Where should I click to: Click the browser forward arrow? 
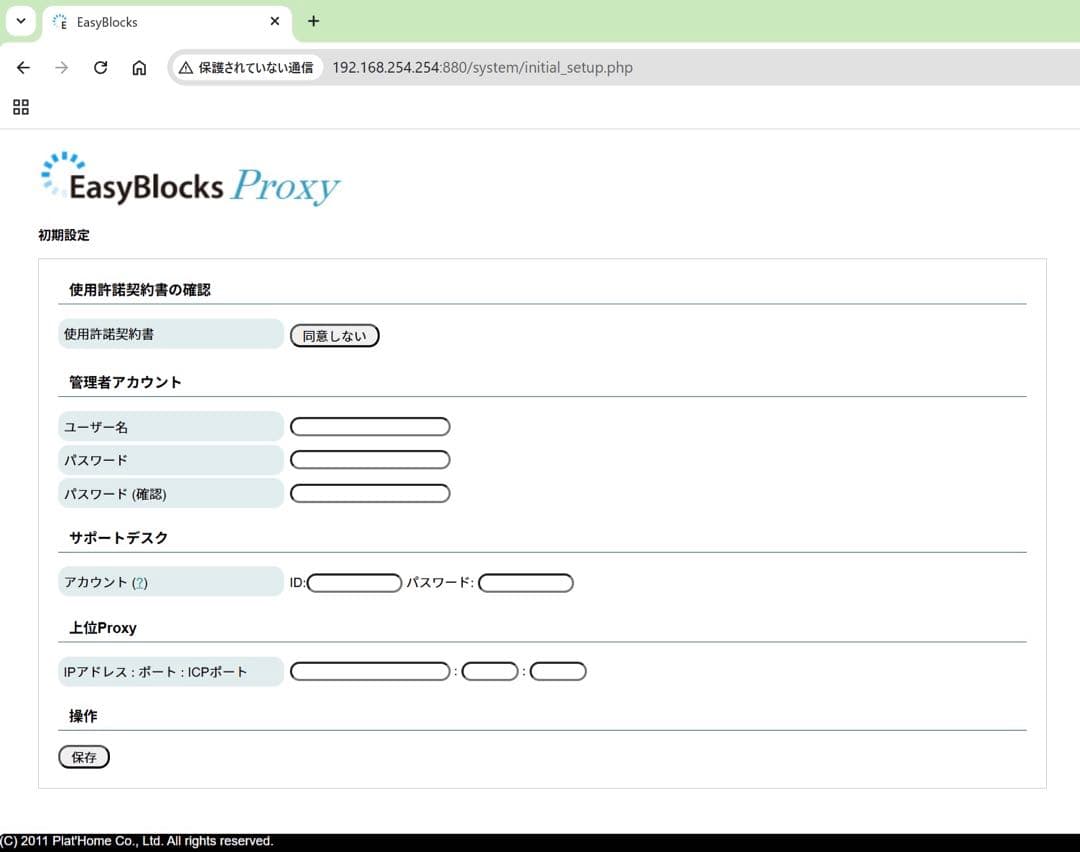click(61, 67)
